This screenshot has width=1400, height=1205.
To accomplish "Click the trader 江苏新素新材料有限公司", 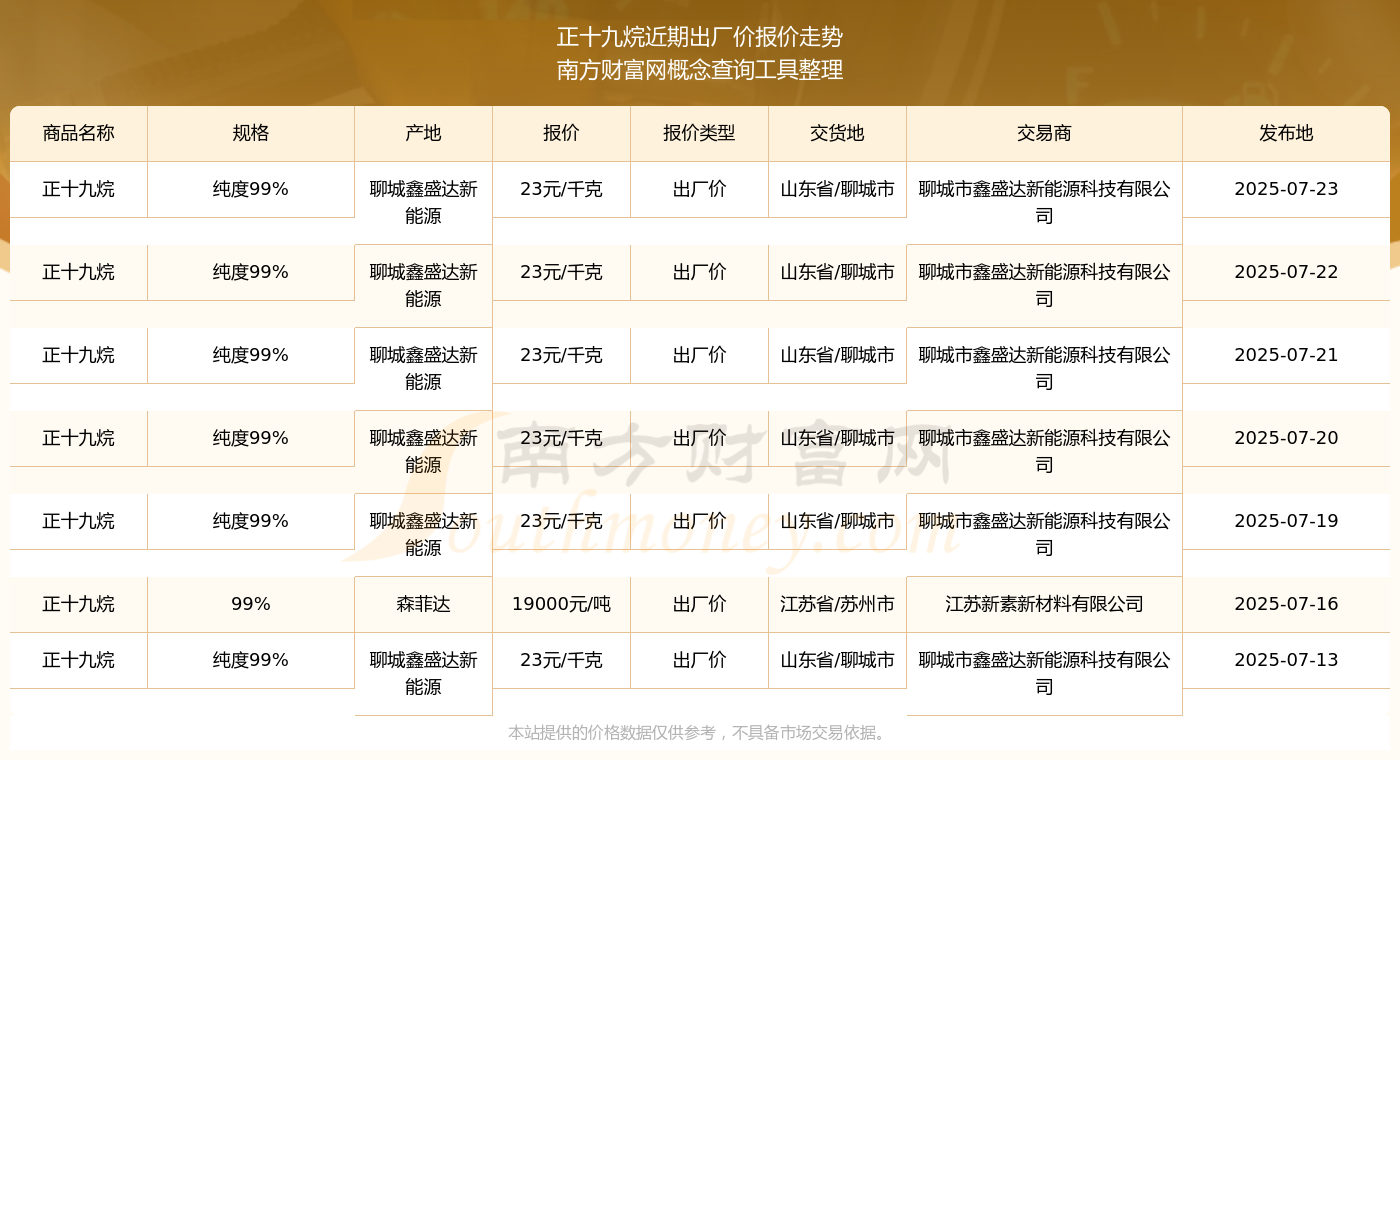I will click(1045, 604).
